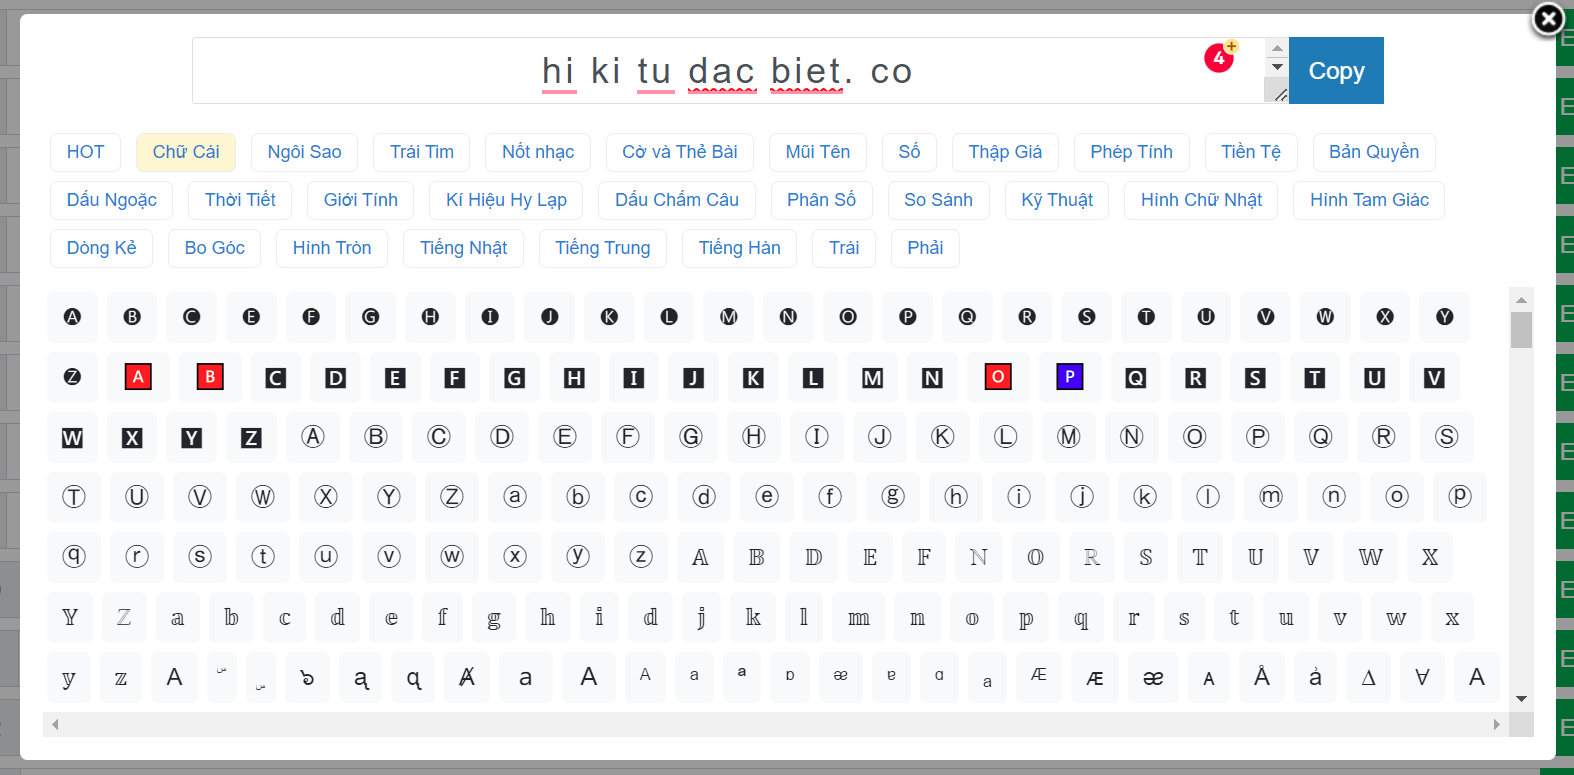Switch to Ngôi Sao category
Screen dimensions: 1574x775
(304, 152)
